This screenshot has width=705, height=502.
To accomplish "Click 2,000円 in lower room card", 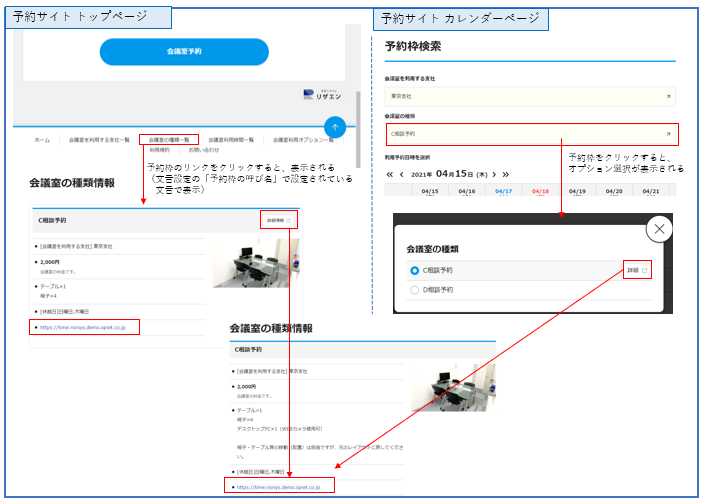I will (x=246, y=386).
